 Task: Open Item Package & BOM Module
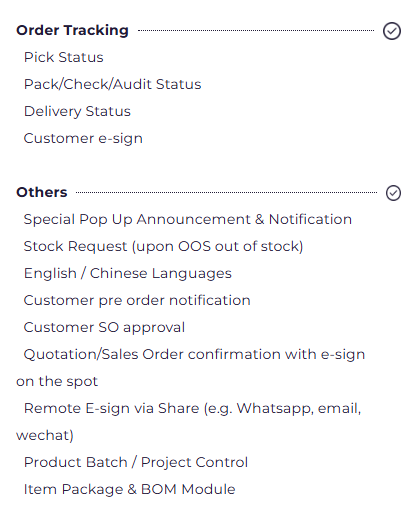(130, 490)
